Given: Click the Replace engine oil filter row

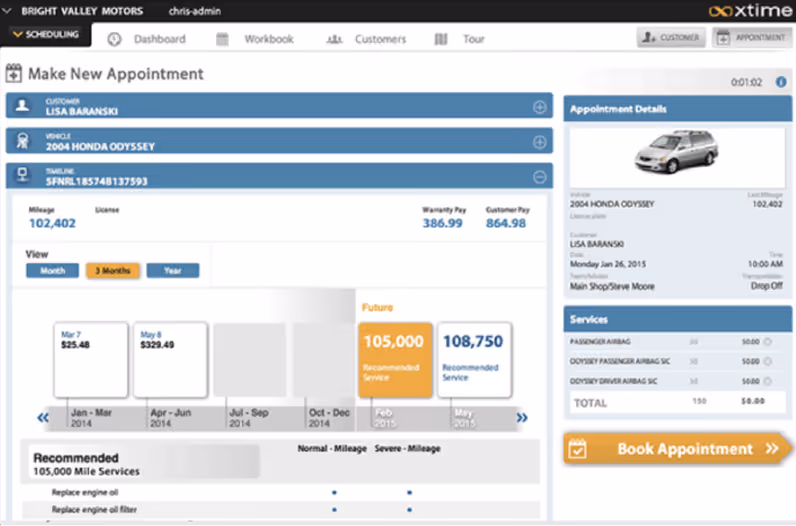Looking at the screenshot, I should 281,510.
